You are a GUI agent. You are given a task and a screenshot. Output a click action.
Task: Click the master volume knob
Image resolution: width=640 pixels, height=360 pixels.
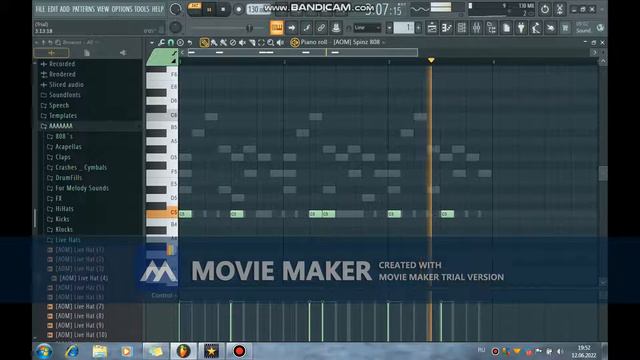click(x=176, y=9)
